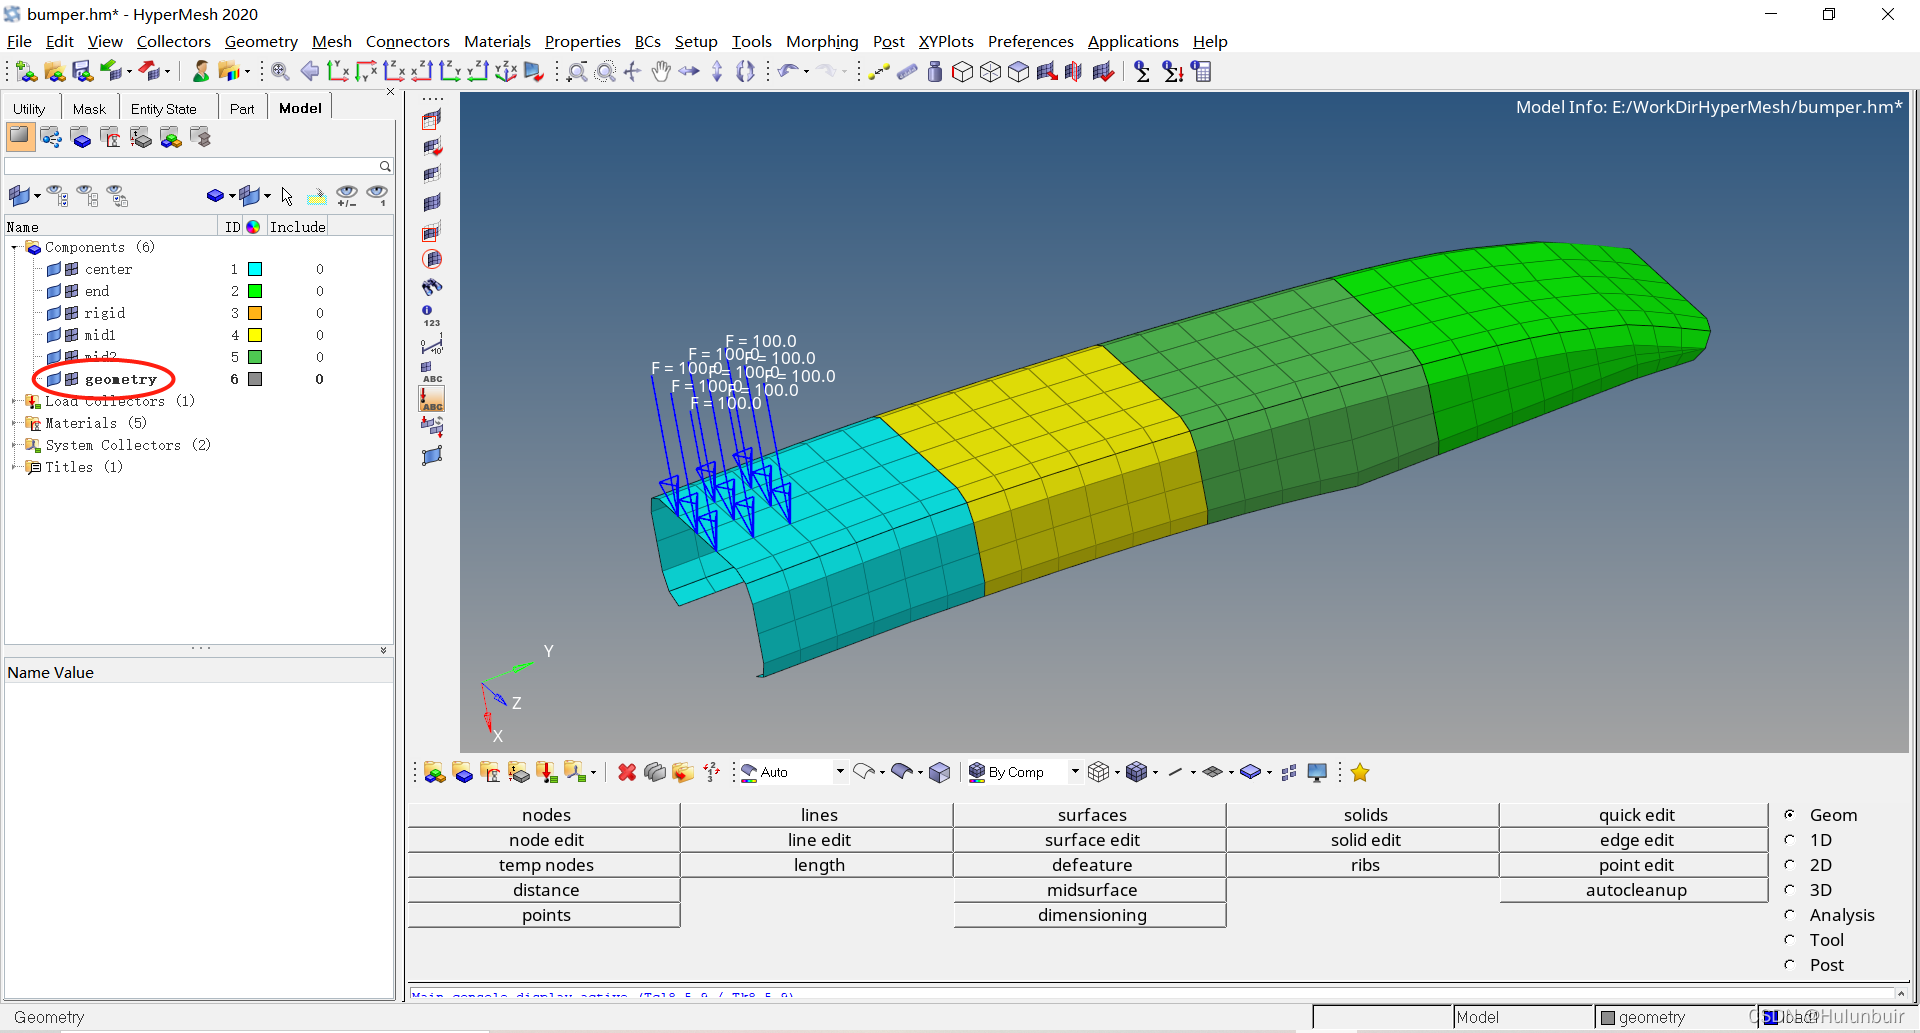Viewport: 1920px width, 1033px height.
Task: Click the user profiles person icon
Action: (201, 72)
